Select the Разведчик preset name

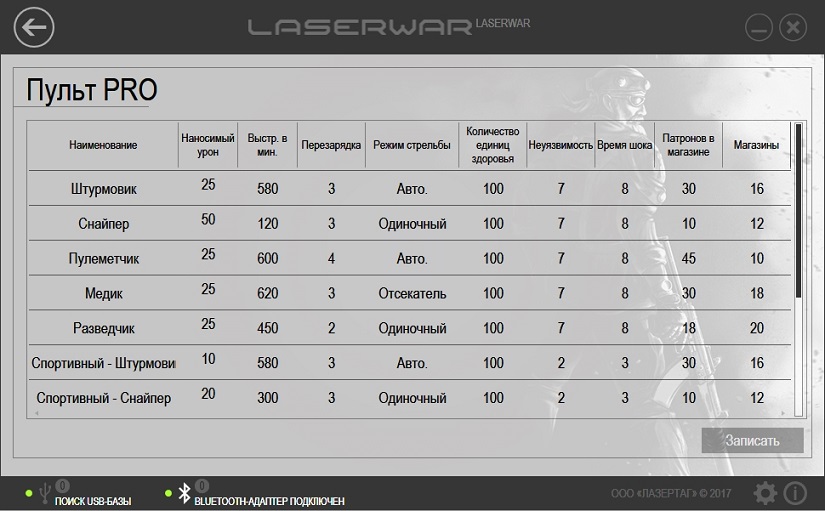104,328
